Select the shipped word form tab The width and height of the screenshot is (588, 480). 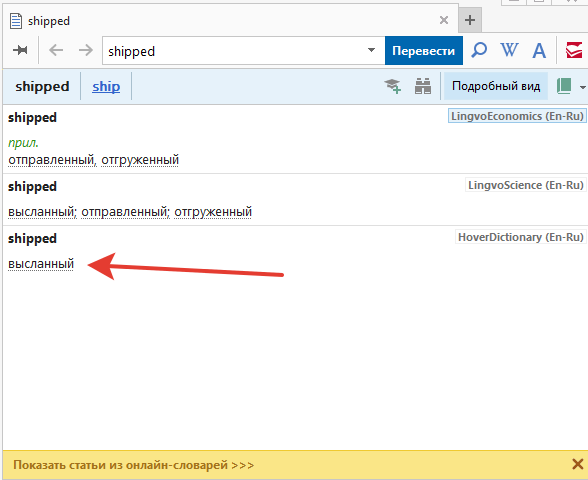click(42, 87)
